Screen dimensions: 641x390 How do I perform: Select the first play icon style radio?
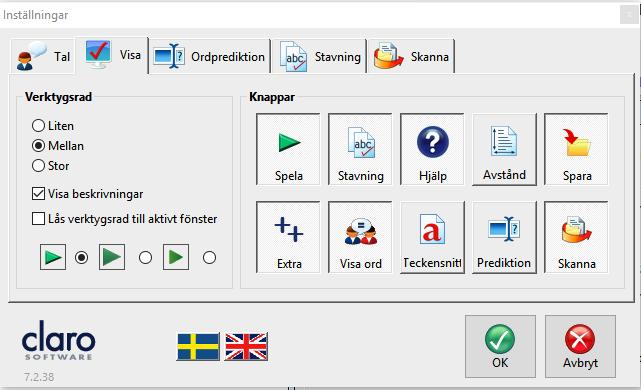pos(82,258)
